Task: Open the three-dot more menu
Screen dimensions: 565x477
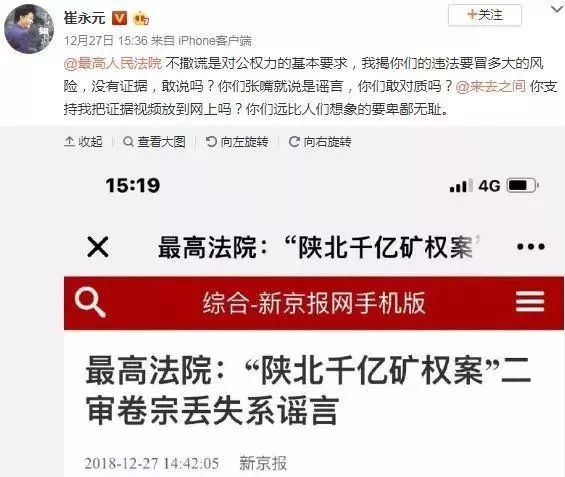Action: pos(531,247)
